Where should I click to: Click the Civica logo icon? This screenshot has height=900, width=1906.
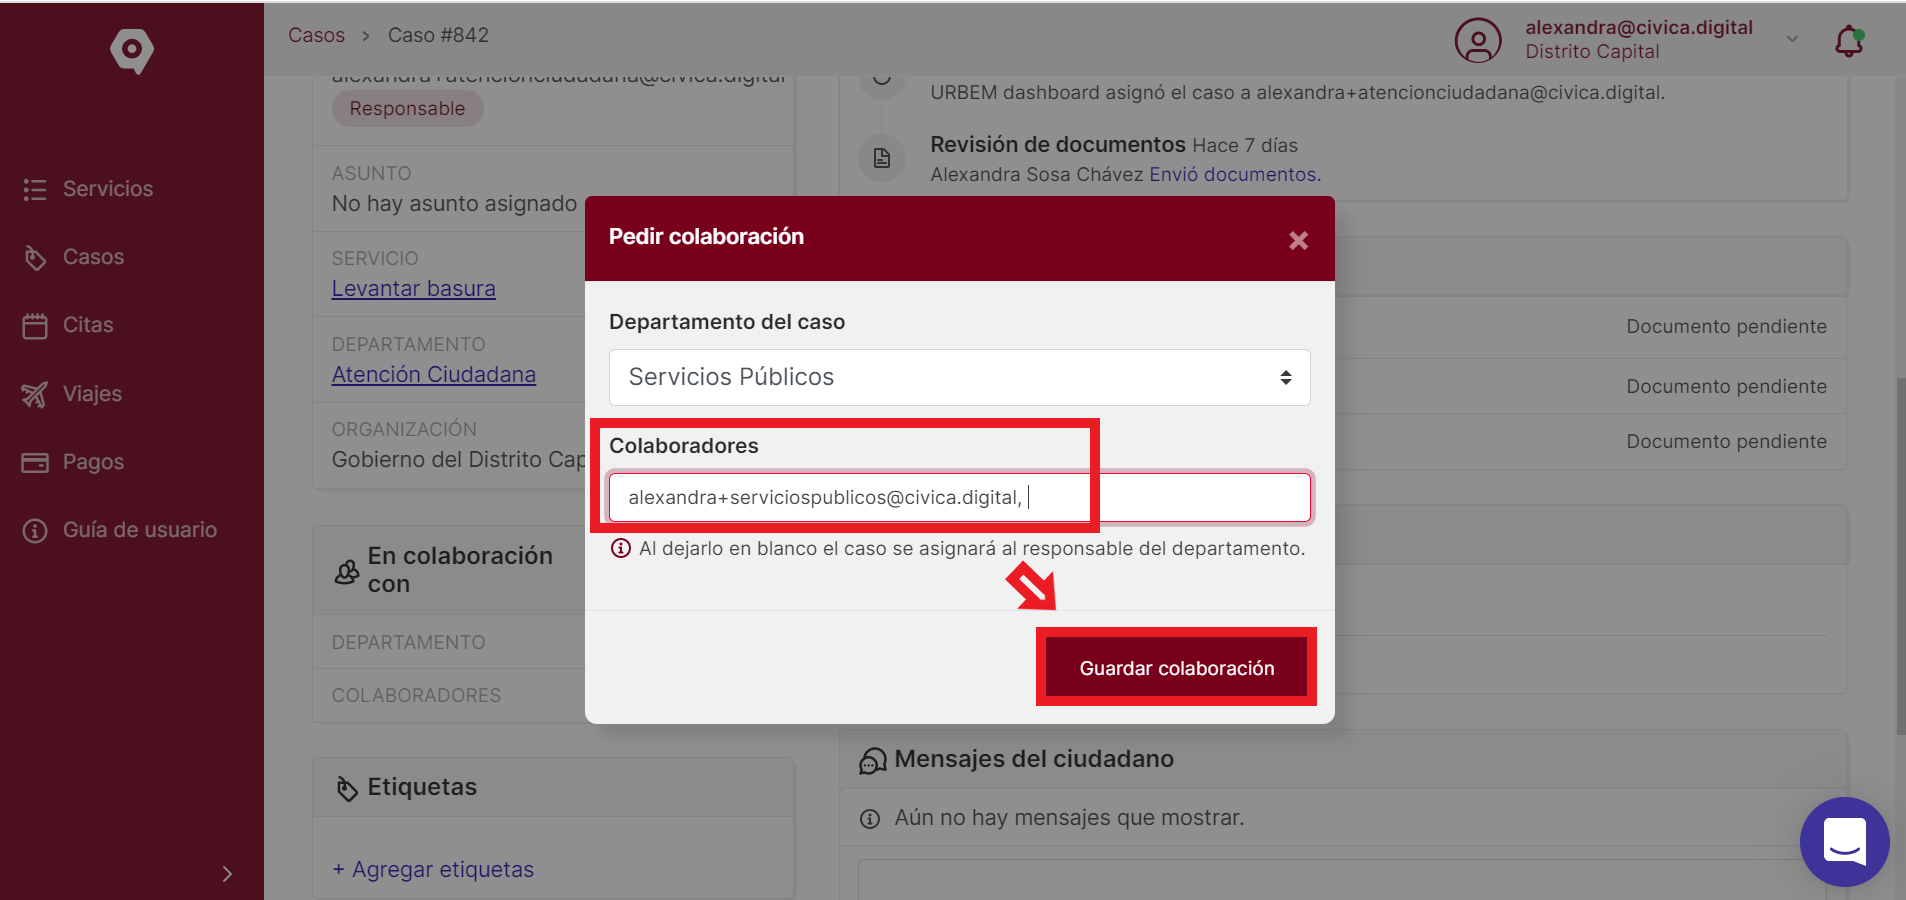132,50
